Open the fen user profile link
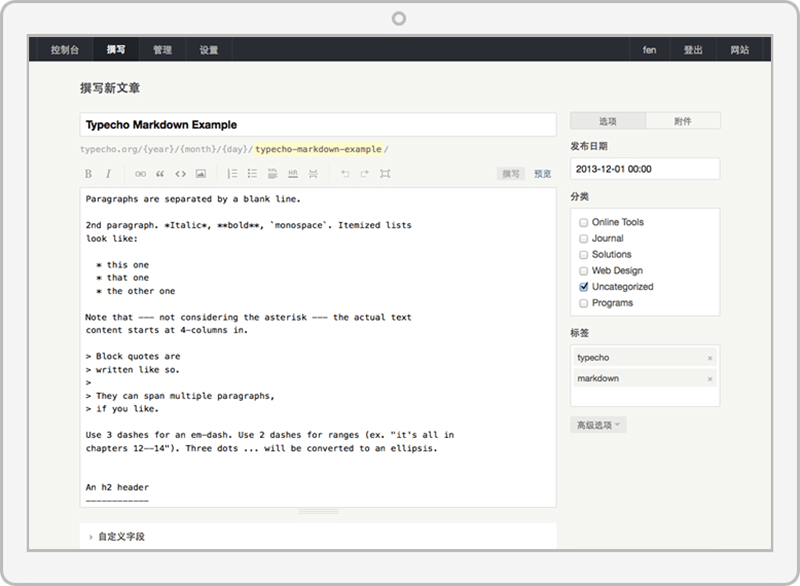800x586 pixels. click(x=649, y=49)
